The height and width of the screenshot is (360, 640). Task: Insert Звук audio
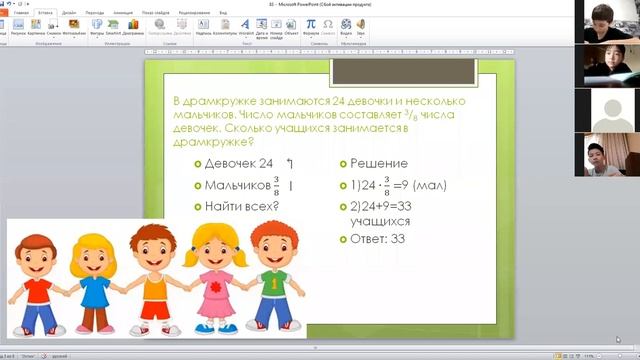[x=361, y=24]
